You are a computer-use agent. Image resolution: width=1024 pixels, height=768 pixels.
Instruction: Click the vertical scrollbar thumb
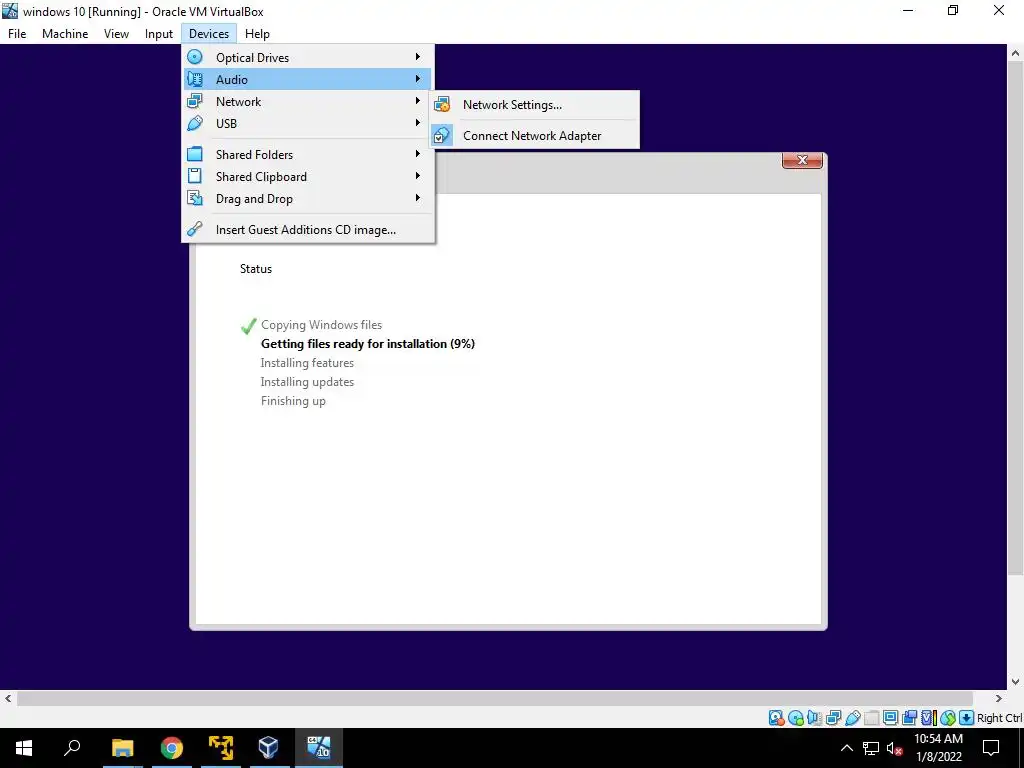coord(1016,319)
